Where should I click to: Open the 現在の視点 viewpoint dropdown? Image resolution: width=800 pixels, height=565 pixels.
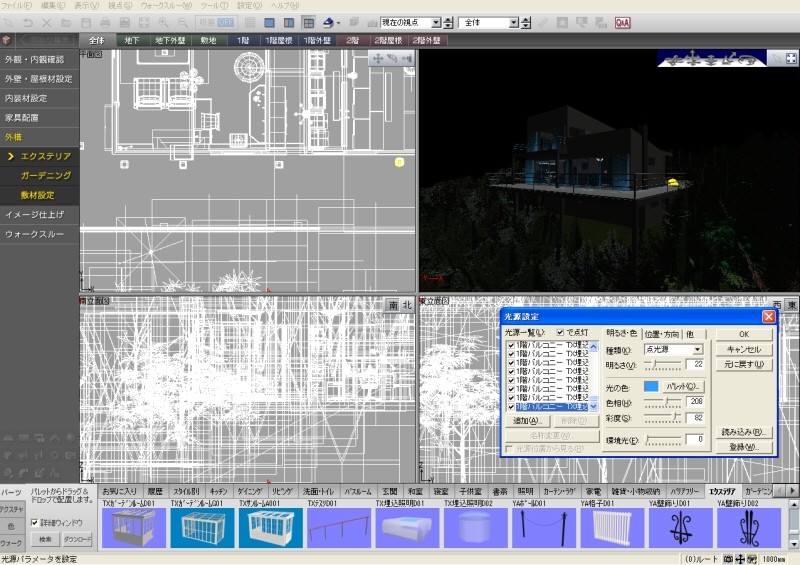coord(435,22)
